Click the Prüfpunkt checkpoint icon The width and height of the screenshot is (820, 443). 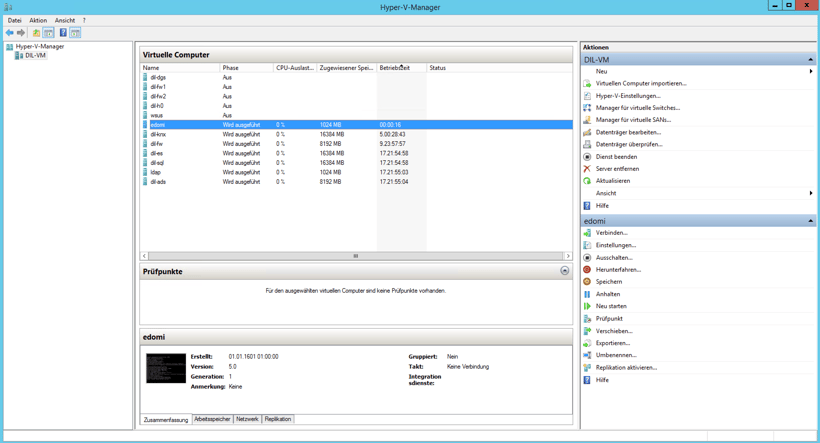pyautogui.click(x=587, y=319)
